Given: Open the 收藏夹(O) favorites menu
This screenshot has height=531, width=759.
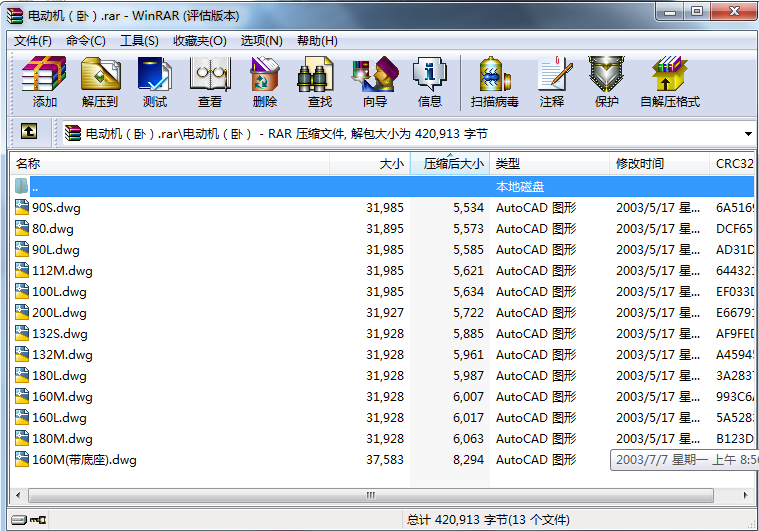Looking at the screenshot, I should tap(199, 41).
